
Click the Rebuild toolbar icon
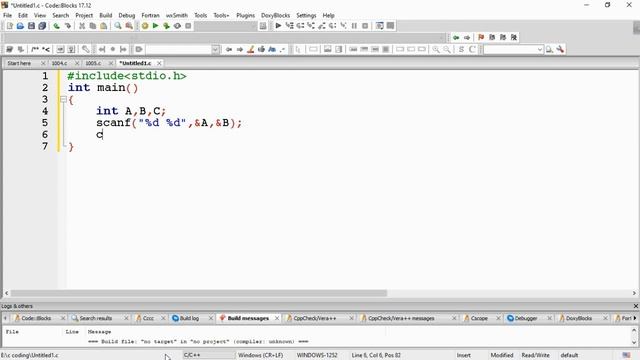[x=177, y=26]
